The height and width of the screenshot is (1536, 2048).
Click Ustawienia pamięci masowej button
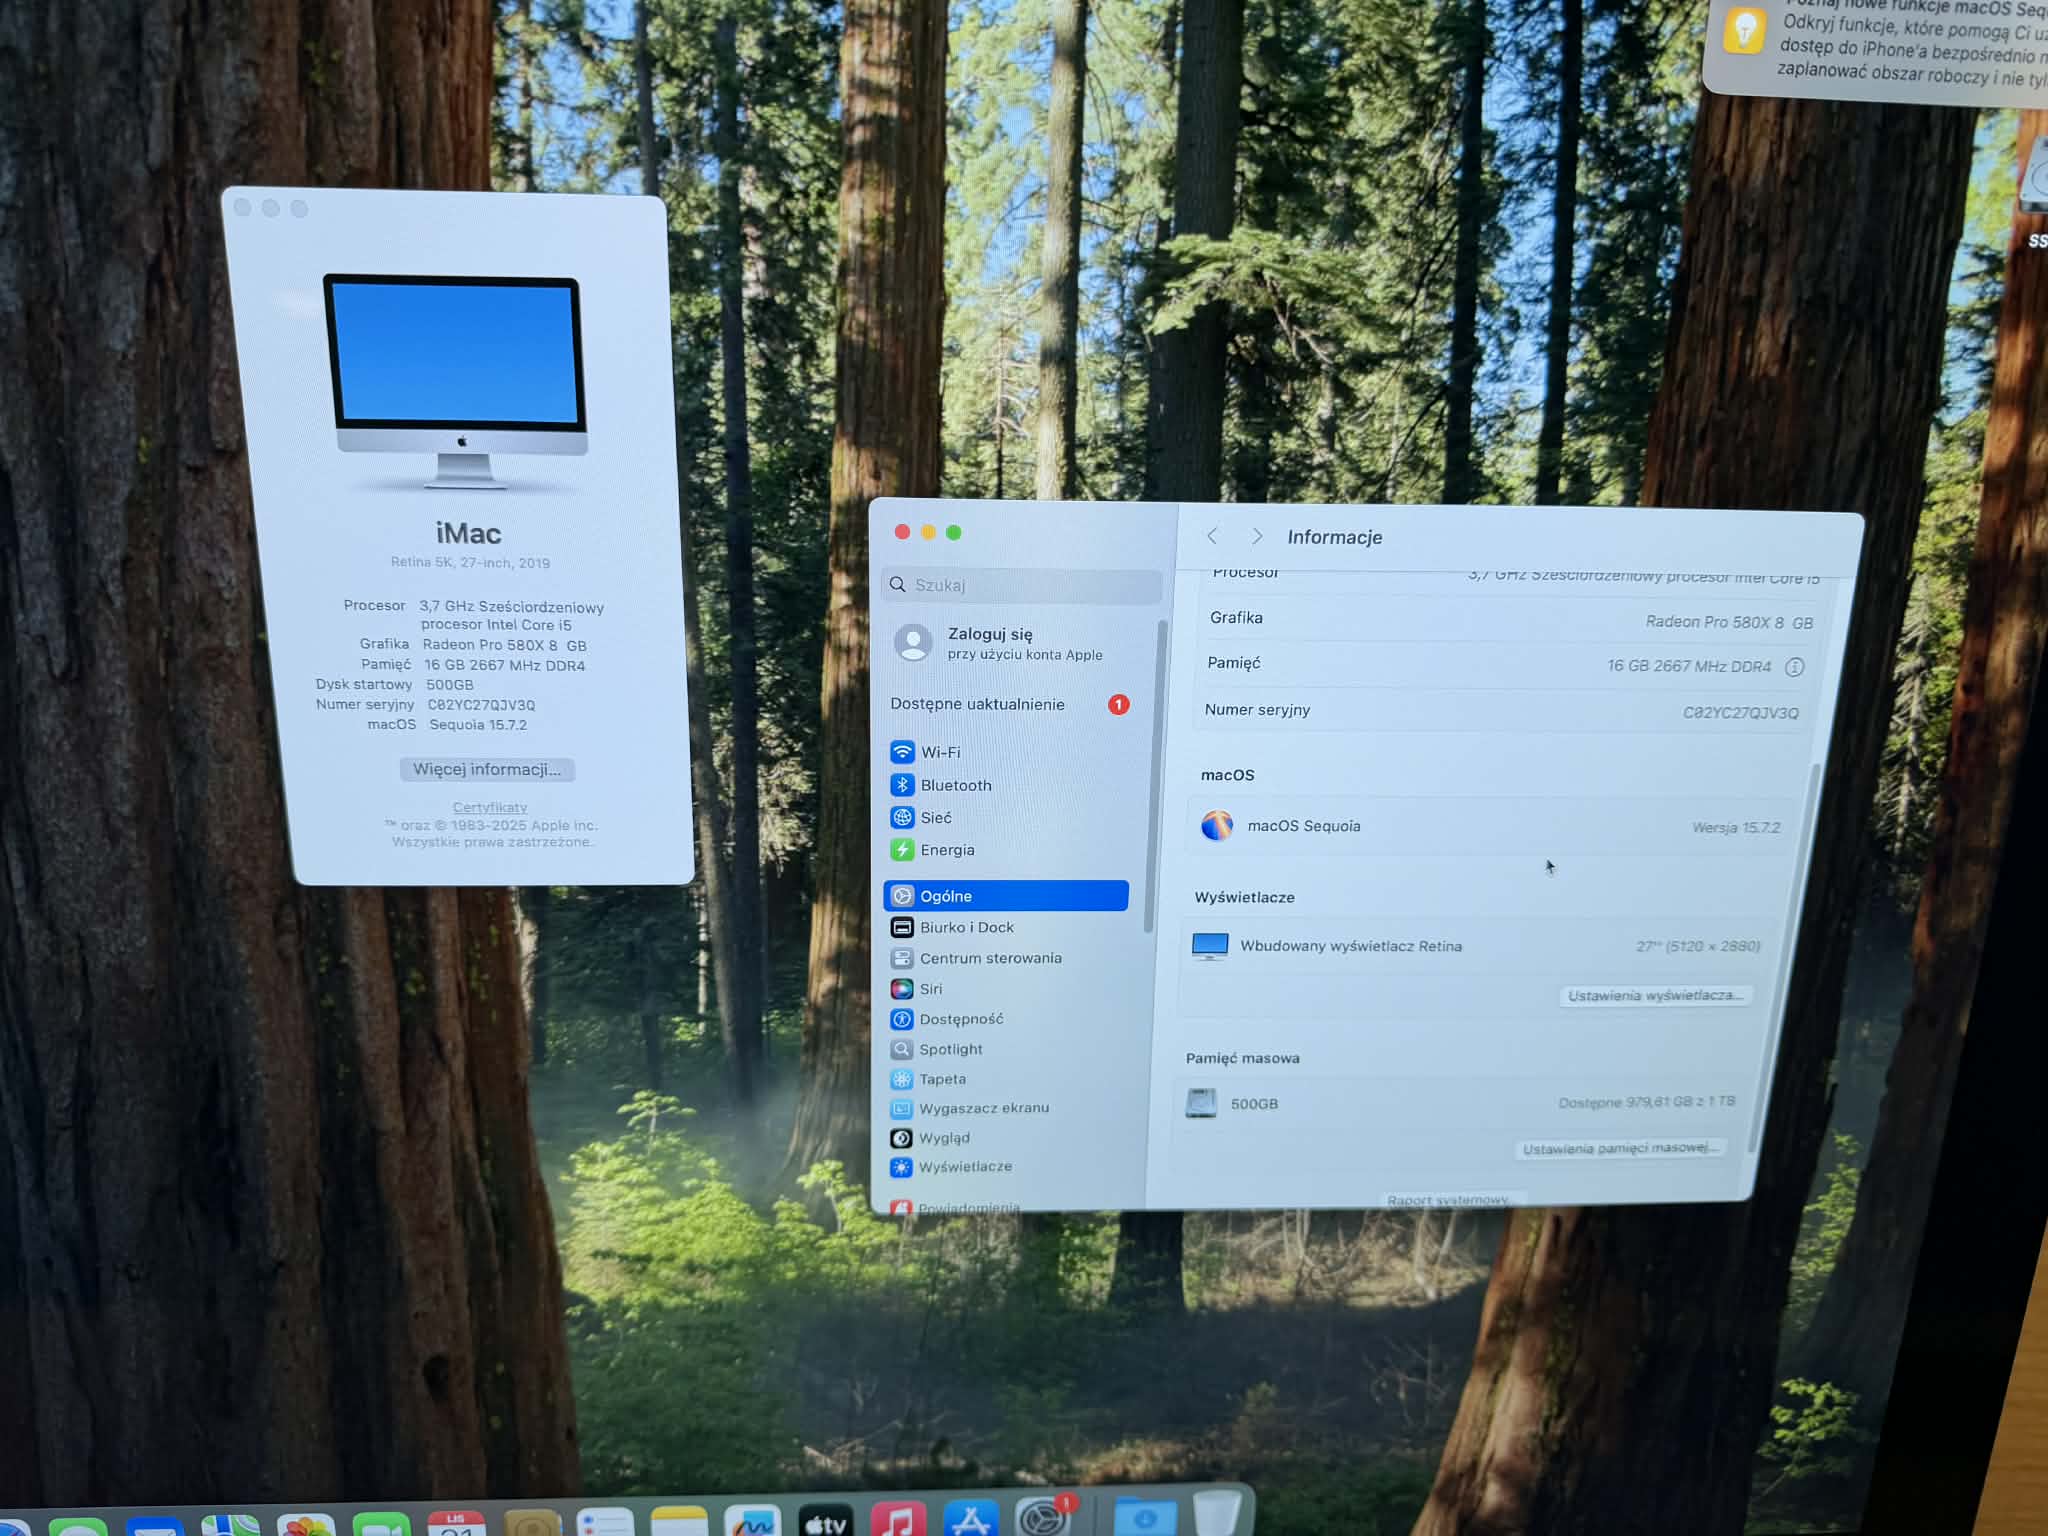pyautogui.click(x=1620, y=1149)
